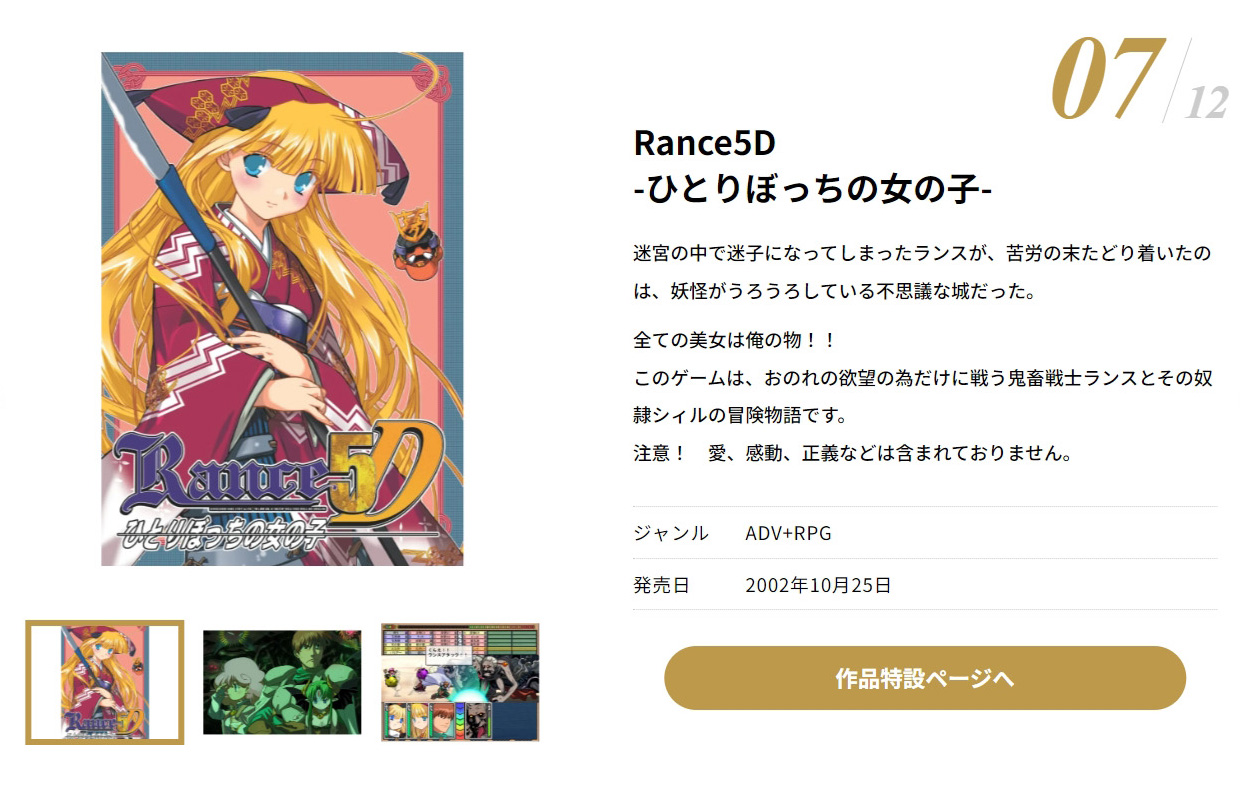Go to 作品特設ページへ button
Viewport: 1240px width, 793px height.
[x=925, y=678]
